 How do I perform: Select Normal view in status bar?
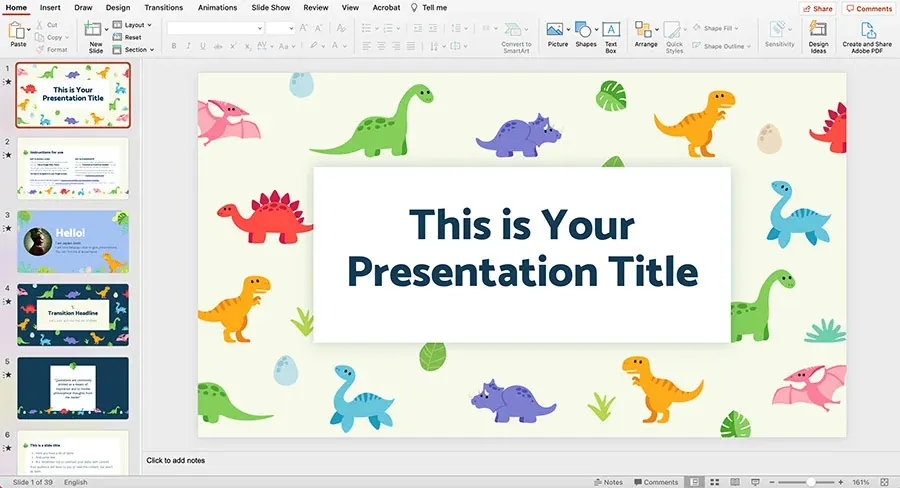pyautogui.click(x=695, y=482)
